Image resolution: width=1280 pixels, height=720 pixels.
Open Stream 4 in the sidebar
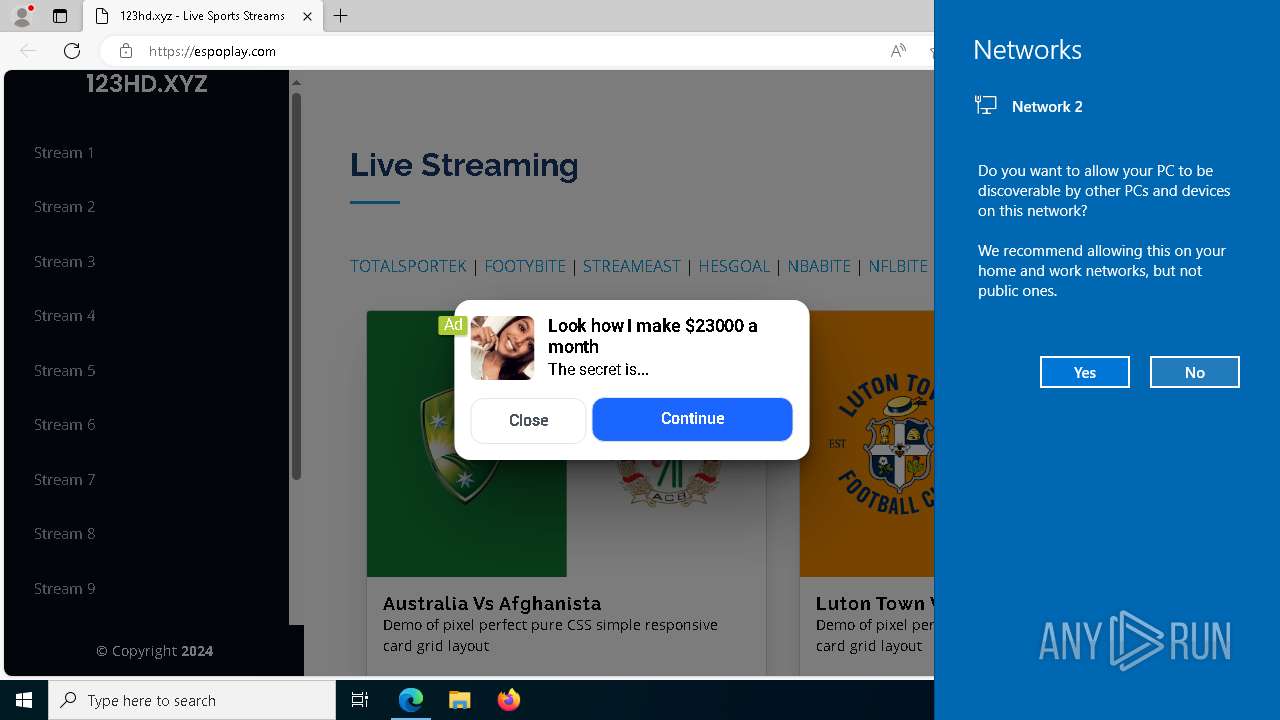[x=64, y=316]
